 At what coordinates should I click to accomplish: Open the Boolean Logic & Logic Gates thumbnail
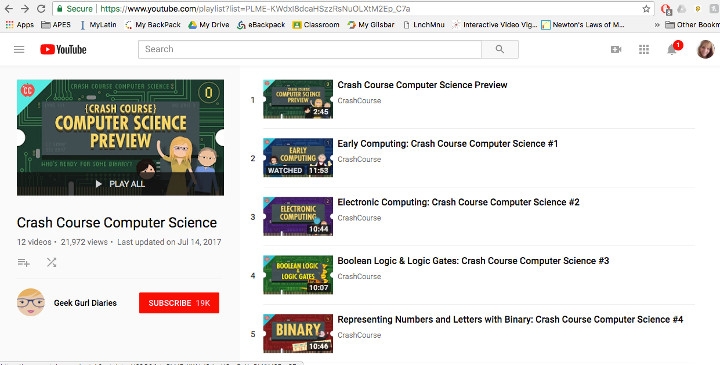[x=298, y=275]
